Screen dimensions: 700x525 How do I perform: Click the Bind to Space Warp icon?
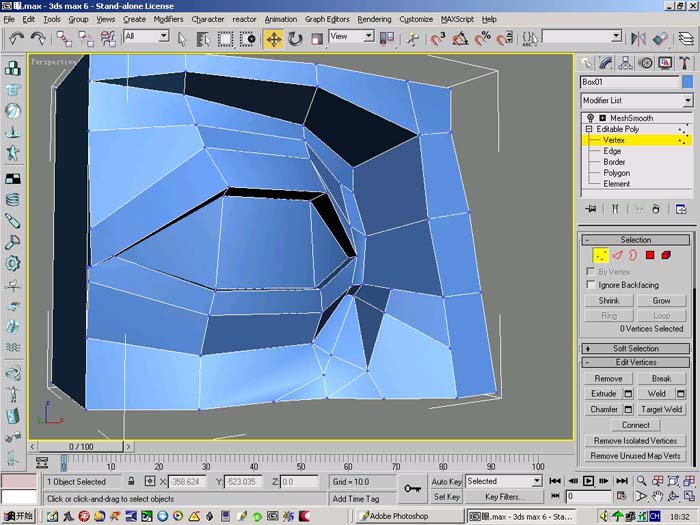point(108,39)
